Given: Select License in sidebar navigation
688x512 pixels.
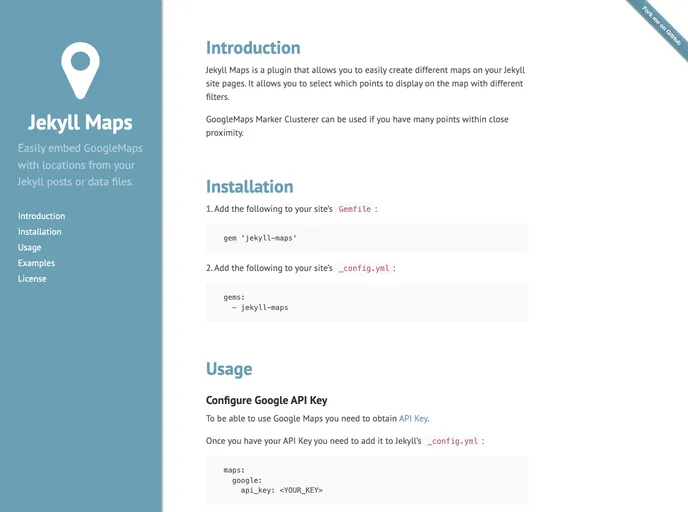Looking at the screenshot, I should (x=32, y=279).
